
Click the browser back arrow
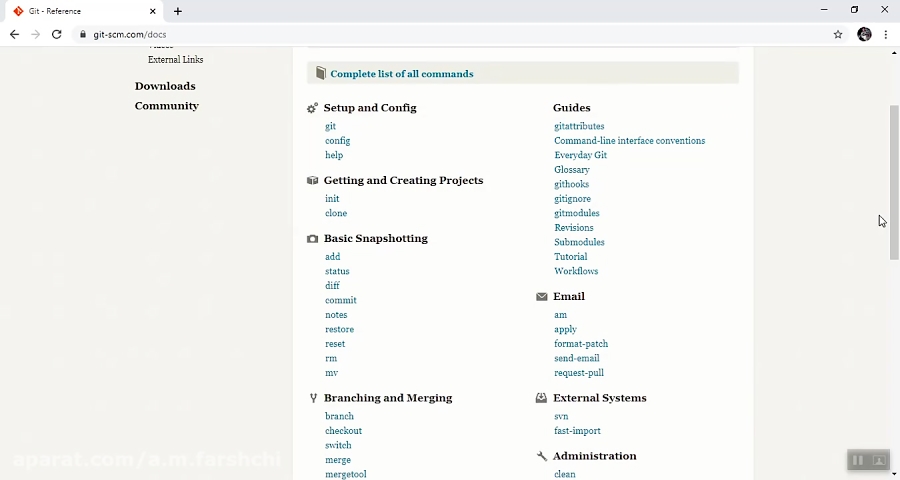coord(14,34)
